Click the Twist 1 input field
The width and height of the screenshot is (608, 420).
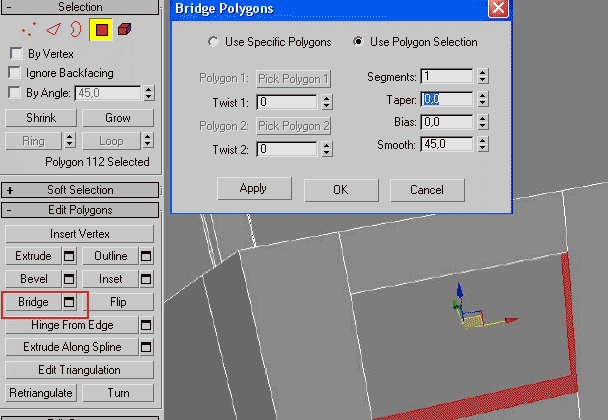click(287, 102)
